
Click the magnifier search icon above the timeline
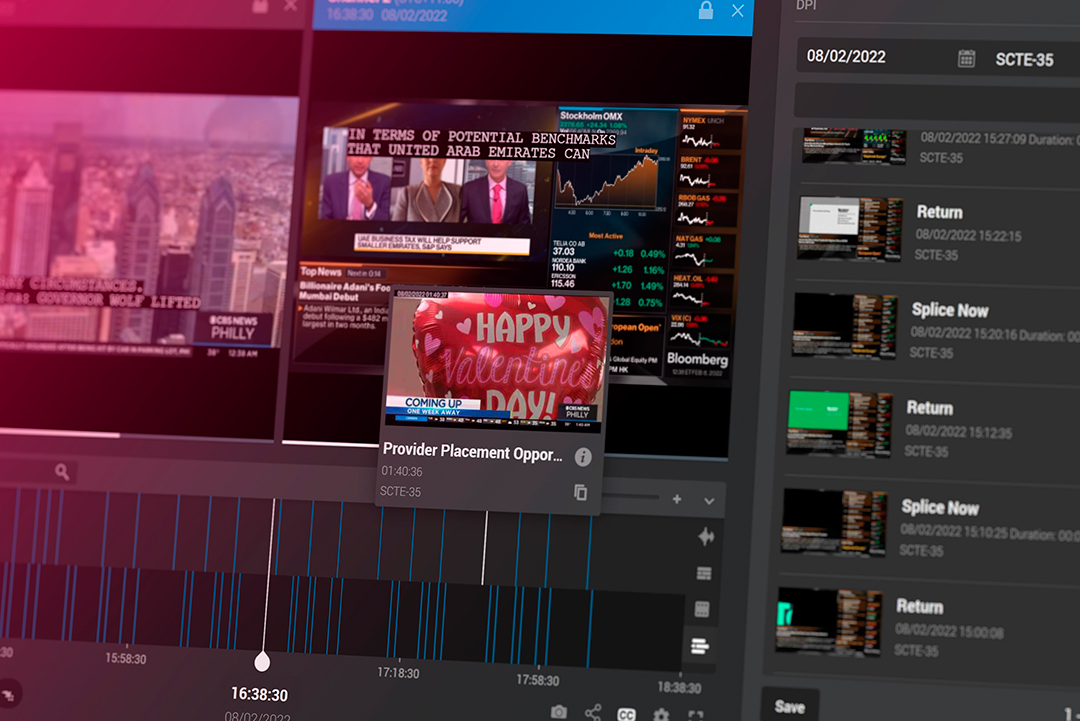tap(62, 472)
